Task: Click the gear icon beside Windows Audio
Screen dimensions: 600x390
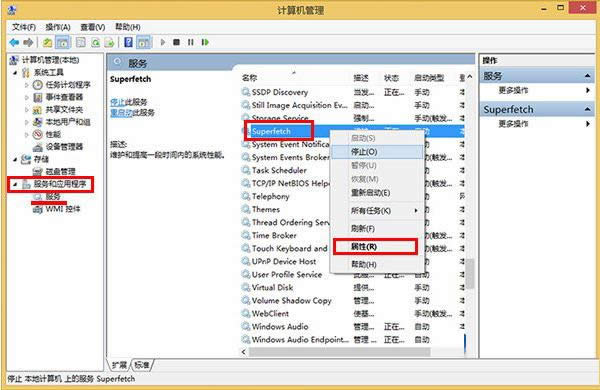Action: (246, 326)
